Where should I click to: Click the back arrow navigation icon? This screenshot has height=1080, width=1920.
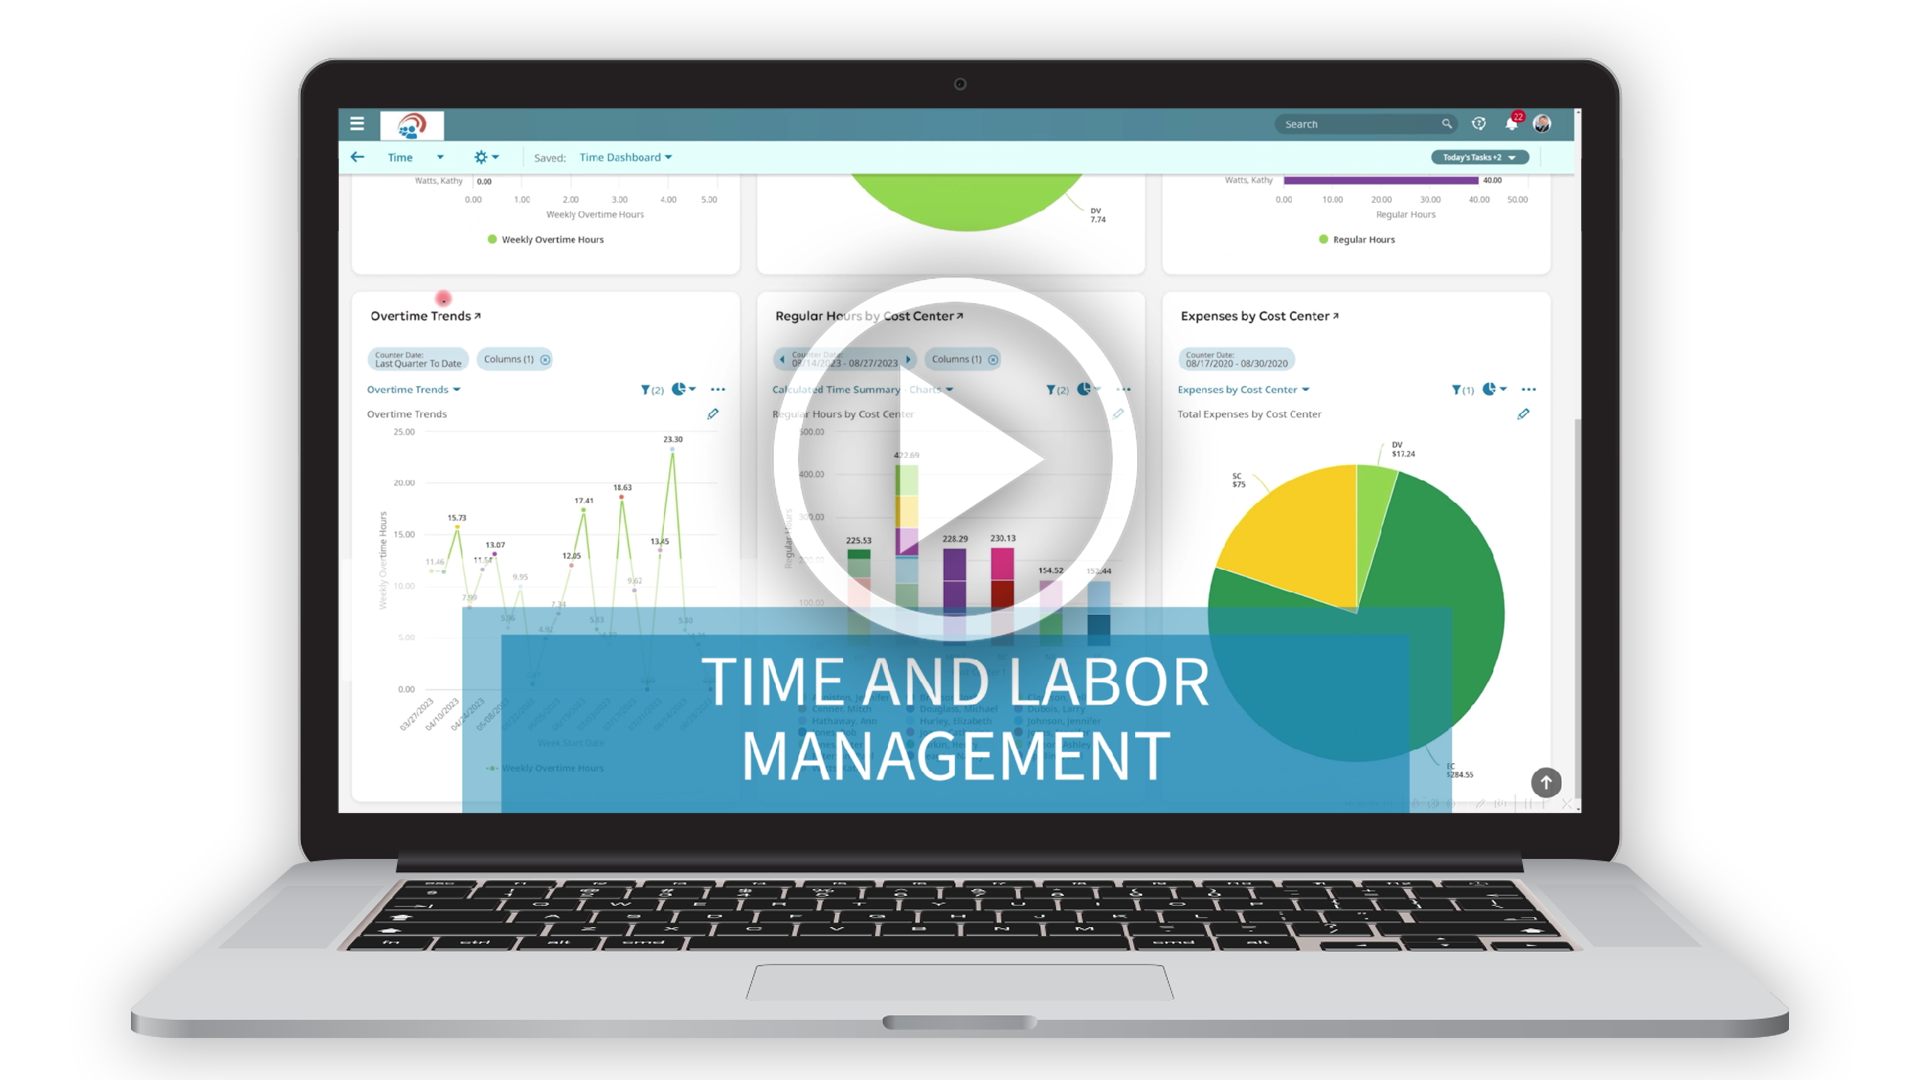tap(361, 157)
